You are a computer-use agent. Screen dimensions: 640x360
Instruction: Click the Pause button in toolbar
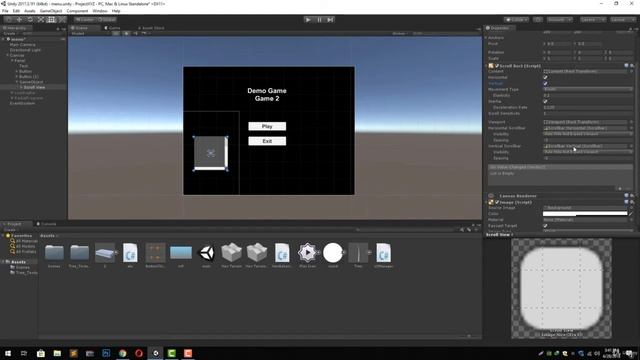[319, 19]
